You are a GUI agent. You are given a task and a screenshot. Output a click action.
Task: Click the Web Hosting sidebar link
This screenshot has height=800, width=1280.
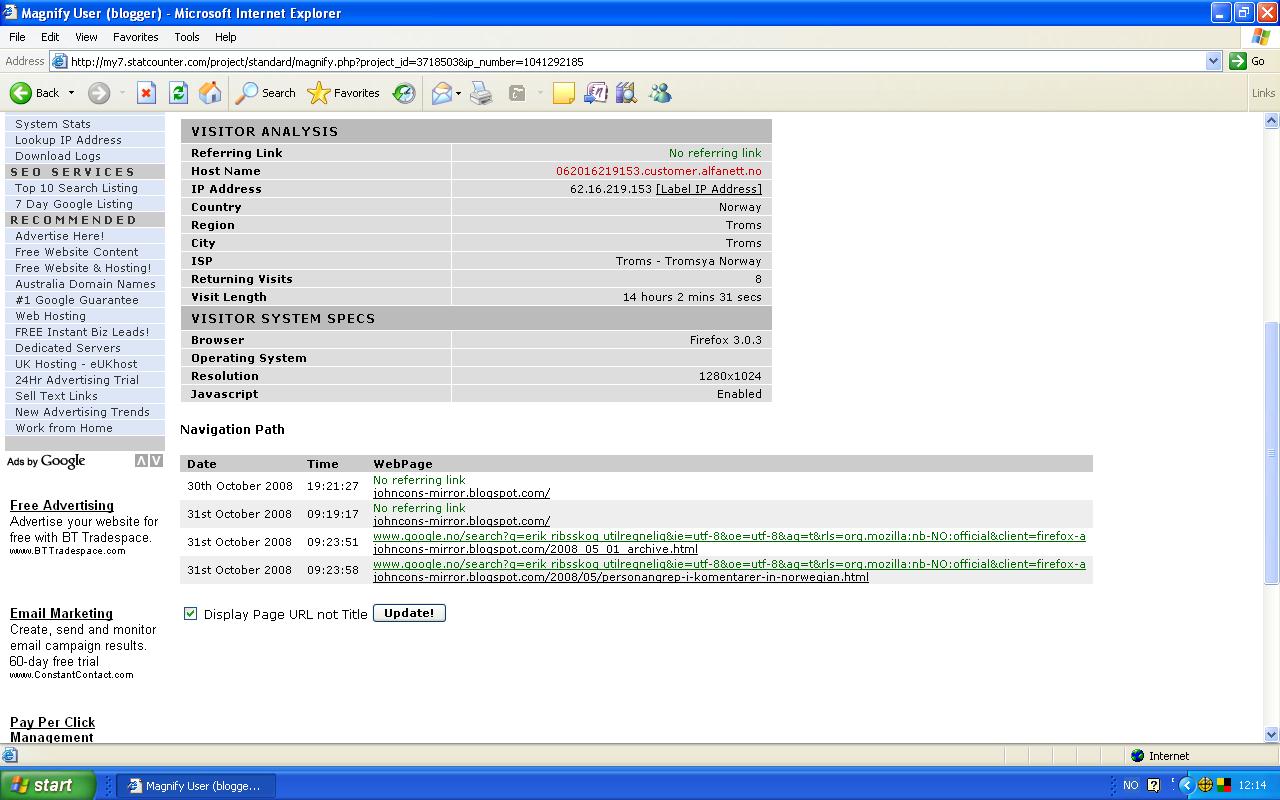(50, 316)
